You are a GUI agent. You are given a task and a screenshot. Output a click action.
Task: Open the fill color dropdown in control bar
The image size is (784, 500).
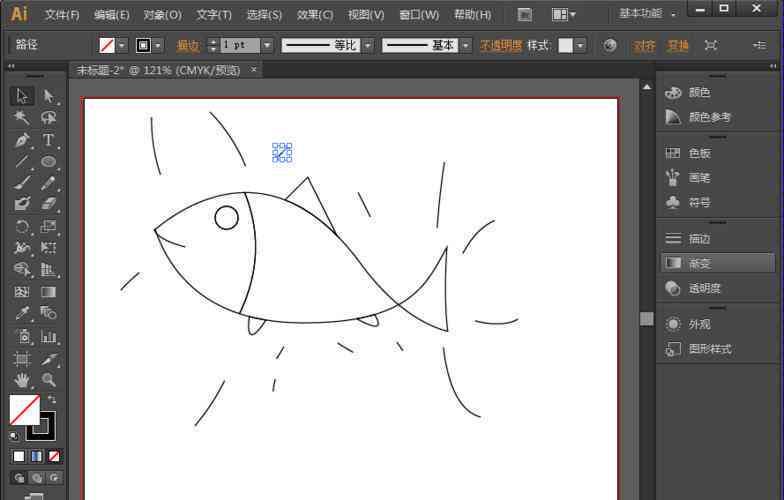122,46
